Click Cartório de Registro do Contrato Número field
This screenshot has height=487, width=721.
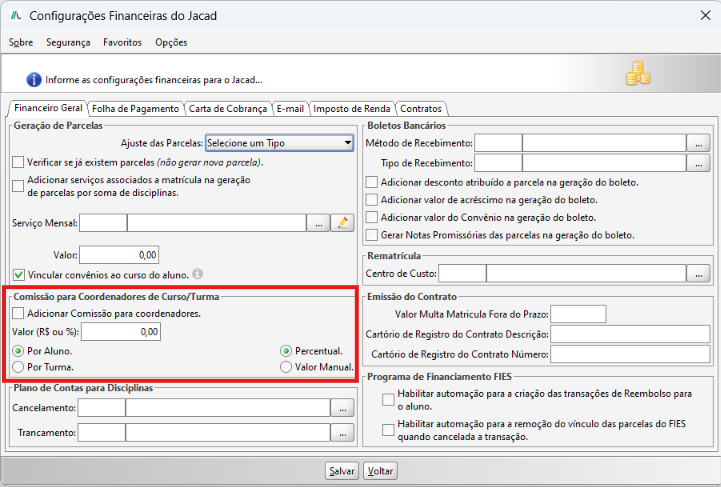pyautogui.click(x=630, y=355)
